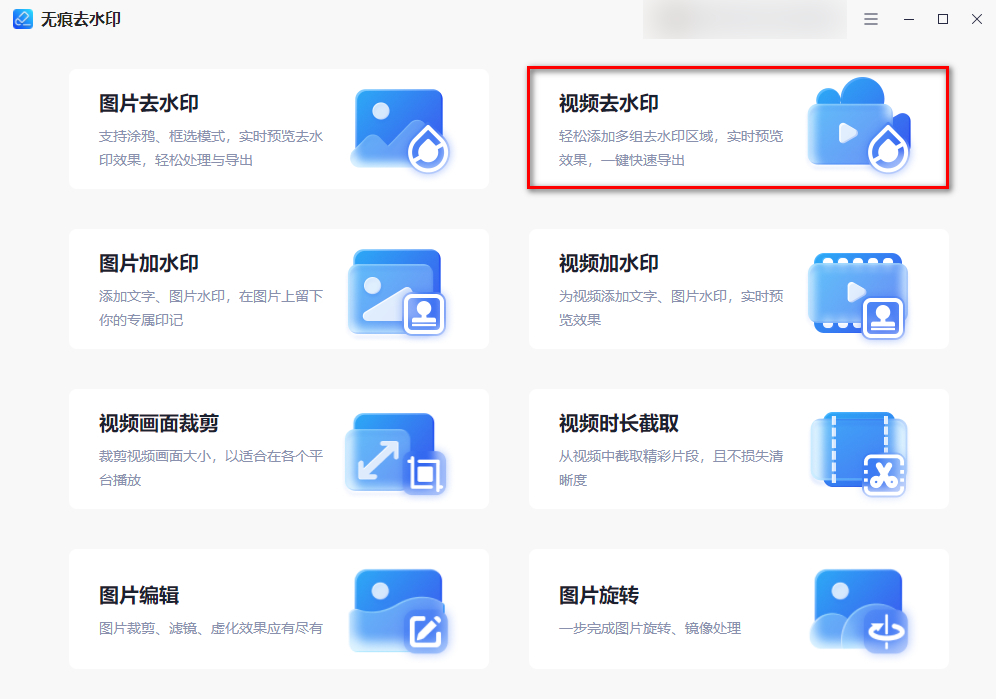This screenshot has width=996, height=699.
Task: Open the 视频去水印 heading
Action: click(609, 103)
